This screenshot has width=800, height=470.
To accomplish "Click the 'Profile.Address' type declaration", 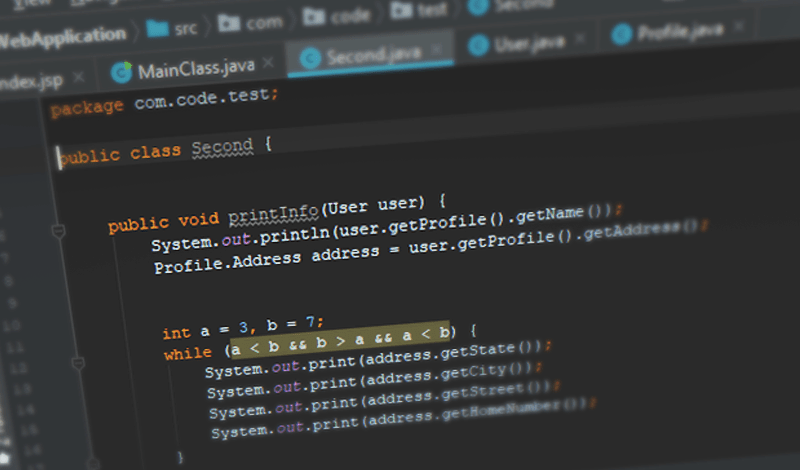I will pyautogui.click(x=228, y=263).
